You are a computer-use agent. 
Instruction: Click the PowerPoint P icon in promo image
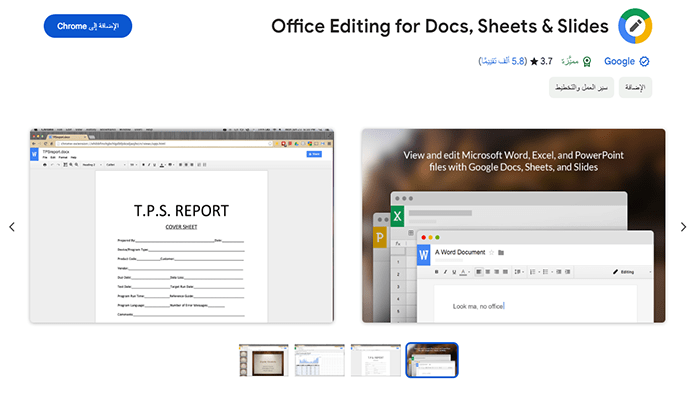tap(379, 238)
